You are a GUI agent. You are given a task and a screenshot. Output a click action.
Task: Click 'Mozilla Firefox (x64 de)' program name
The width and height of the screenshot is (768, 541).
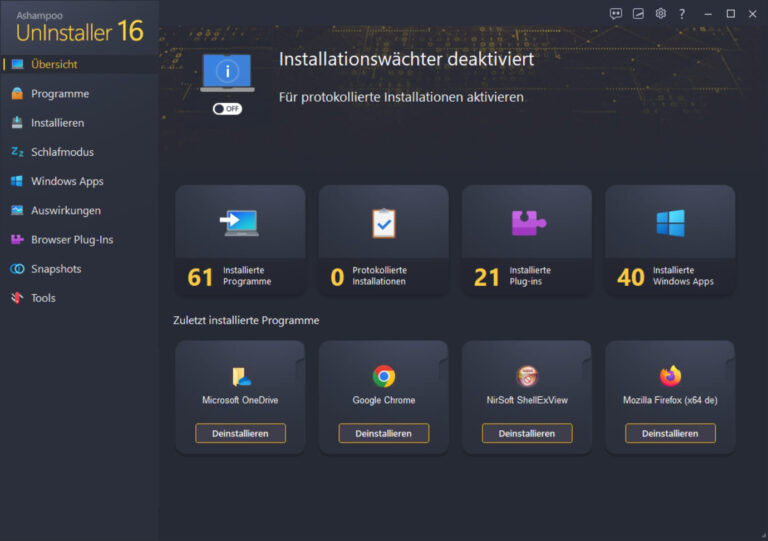click(670, 400)
